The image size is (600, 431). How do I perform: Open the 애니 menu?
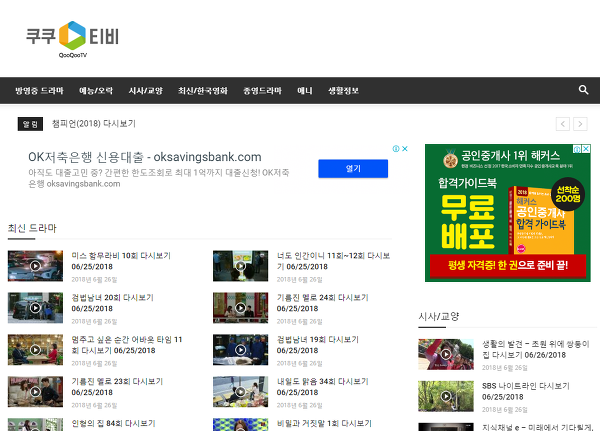pyautogui.click(x=305, y=91)
